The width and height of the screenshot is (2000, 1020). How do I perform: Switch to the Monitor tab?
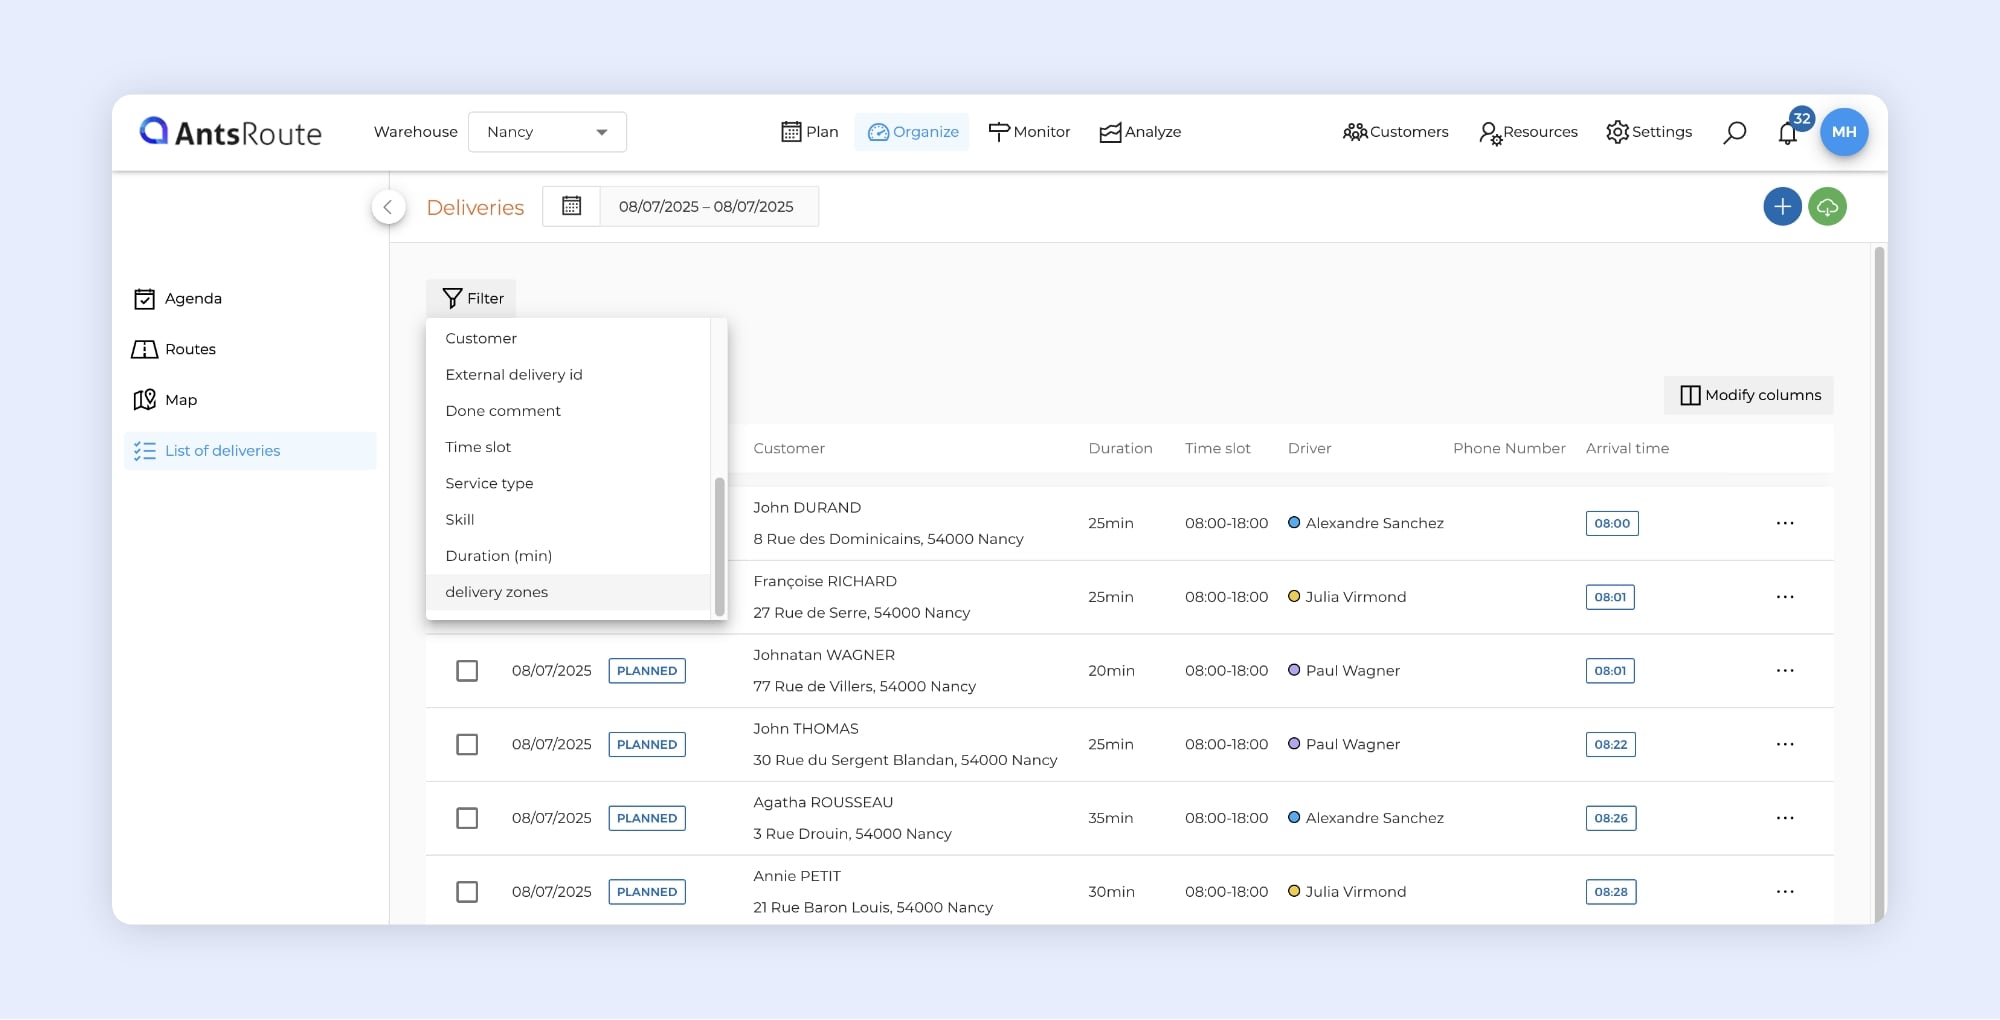click(1029, 132)
